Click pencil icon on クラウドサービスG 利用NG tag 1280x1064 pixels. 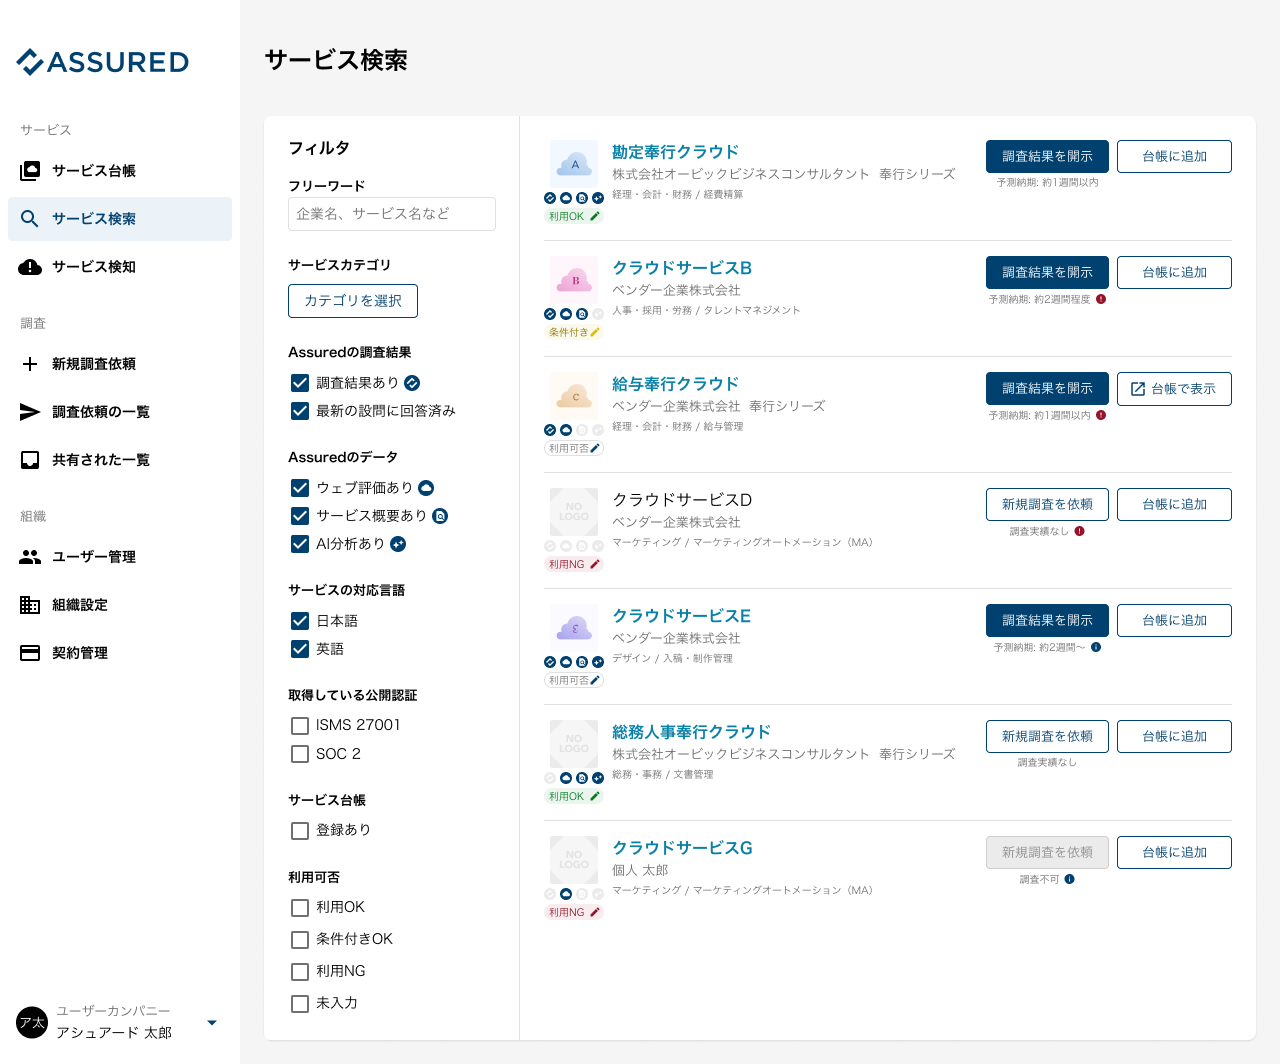(595, 912)
